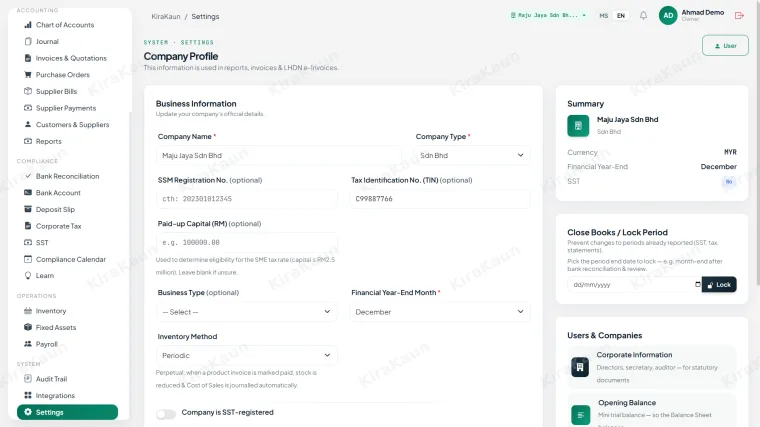
Task: Open the Company Type dropdown
Action: pyautogui.click(x=472, y=156)
